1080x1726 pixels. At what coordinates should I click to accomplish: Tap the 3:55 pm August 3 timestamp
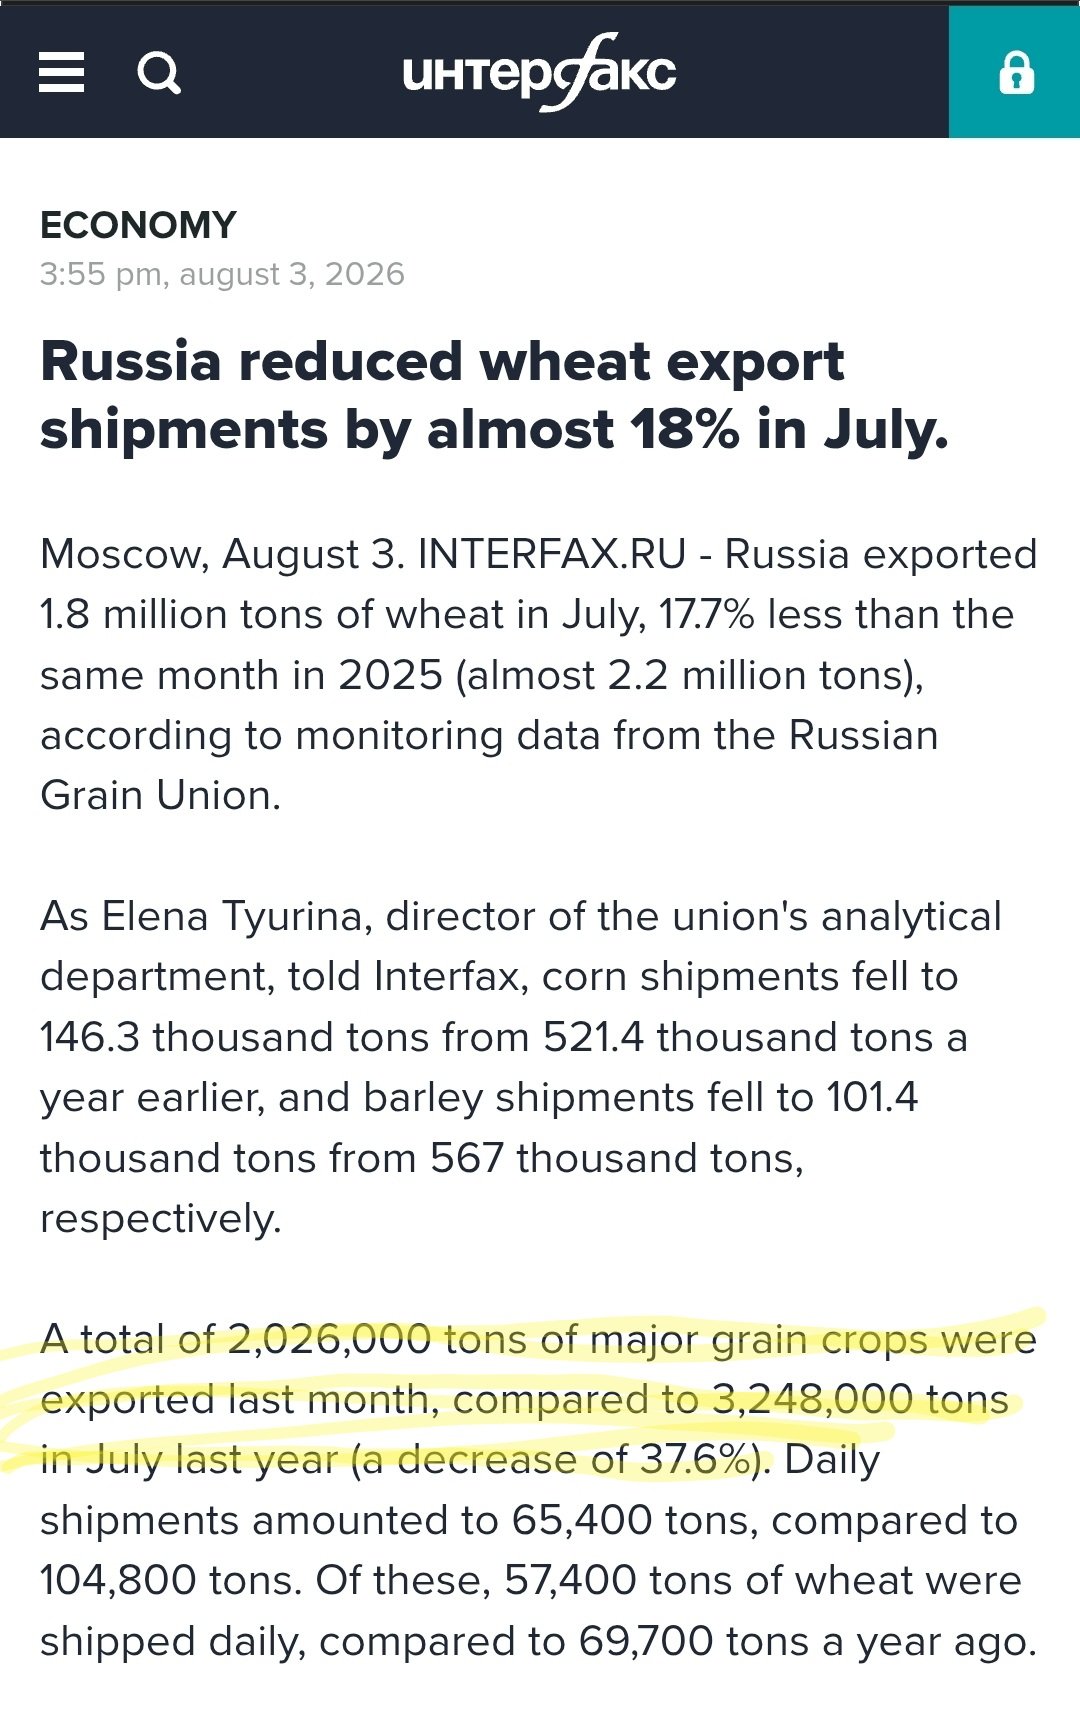(222, 274)
